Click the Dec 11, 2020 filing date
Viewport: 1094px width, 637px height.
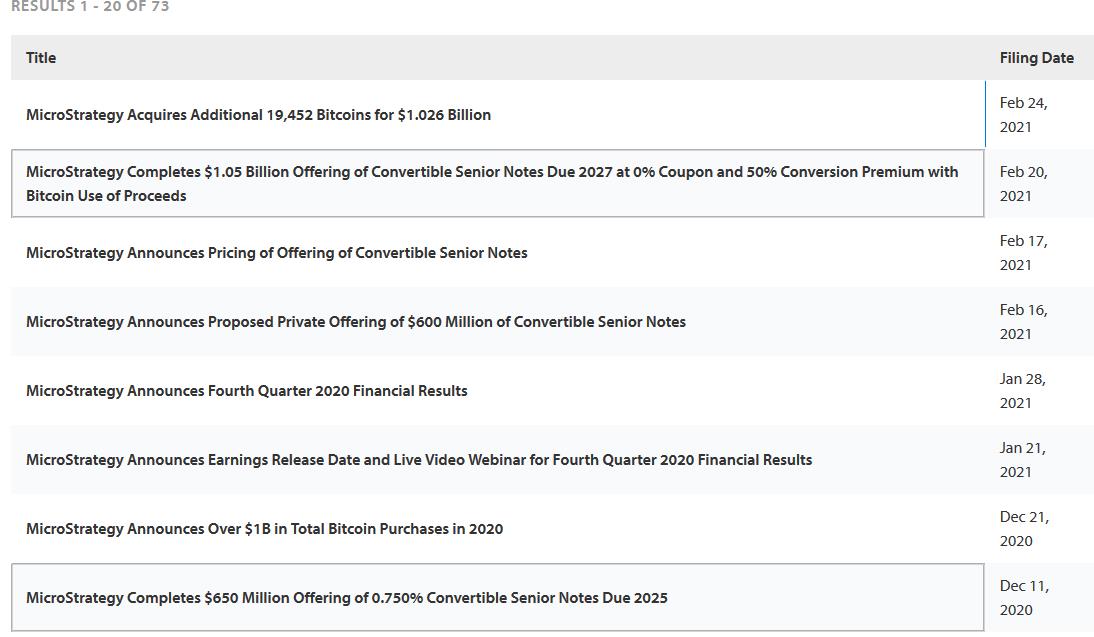[x=1023, y=598]
